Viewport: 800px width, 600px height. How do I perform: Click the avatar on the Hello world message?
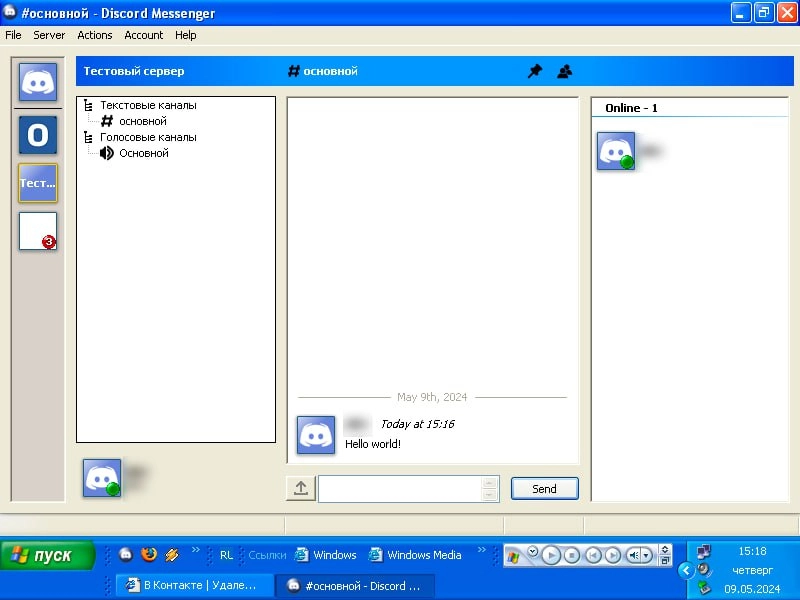pos(316,435)
